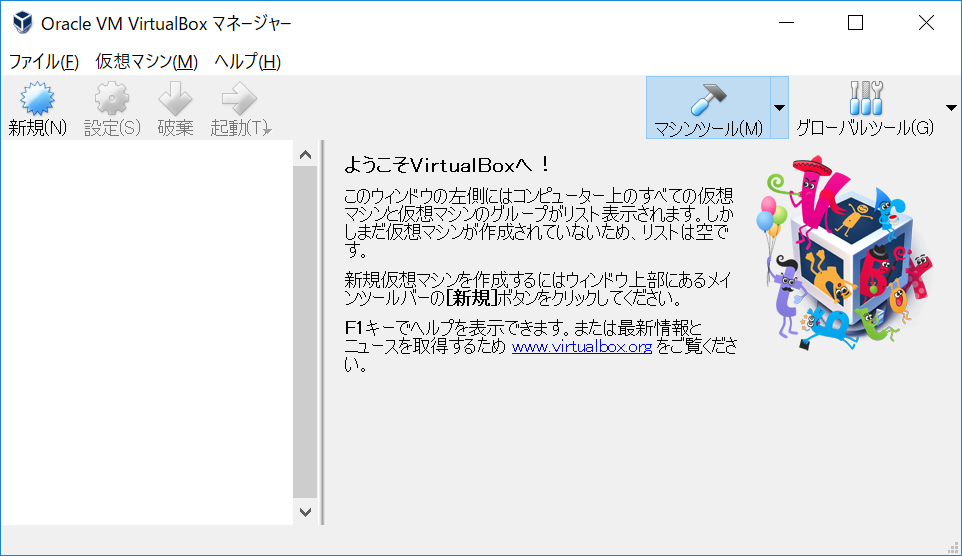This screenshot has height=556, width=962.
Task: Click the 起動(T) start arrow icon
Action: click(x=239, y=98)
